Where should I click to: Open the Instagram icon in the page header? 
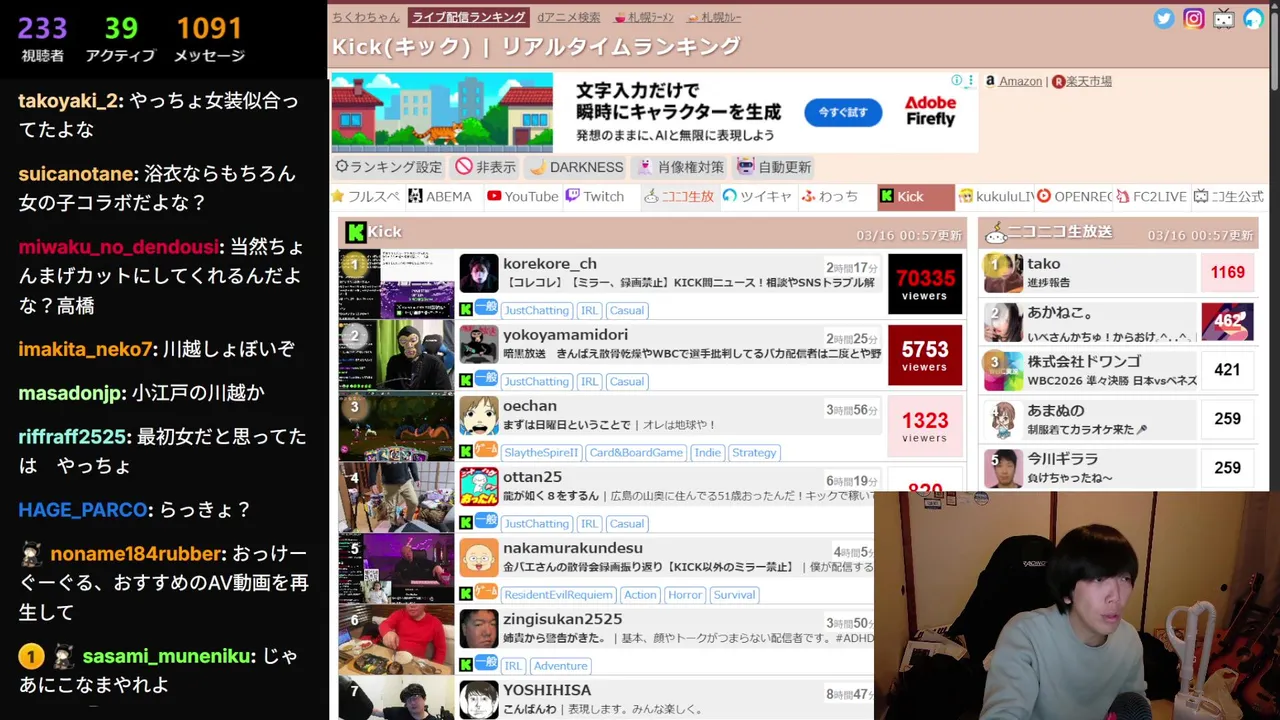1194,18
